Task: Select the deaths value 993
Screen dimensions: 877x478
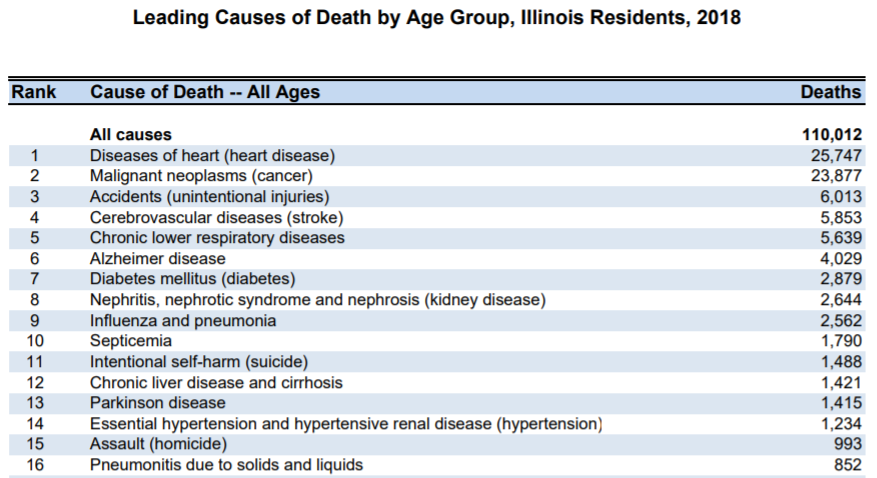Action: tap(848, 444)
